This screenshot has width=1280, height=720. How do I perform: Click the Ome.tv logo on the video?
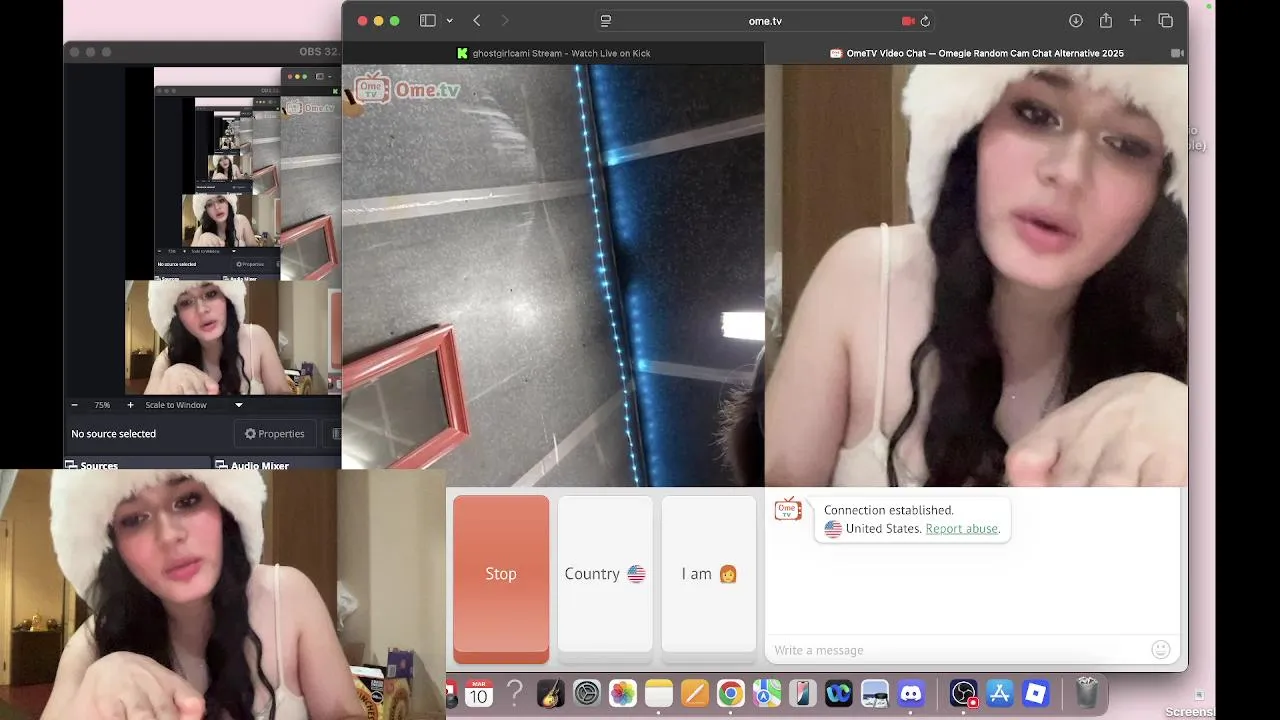tap(407, 89)
